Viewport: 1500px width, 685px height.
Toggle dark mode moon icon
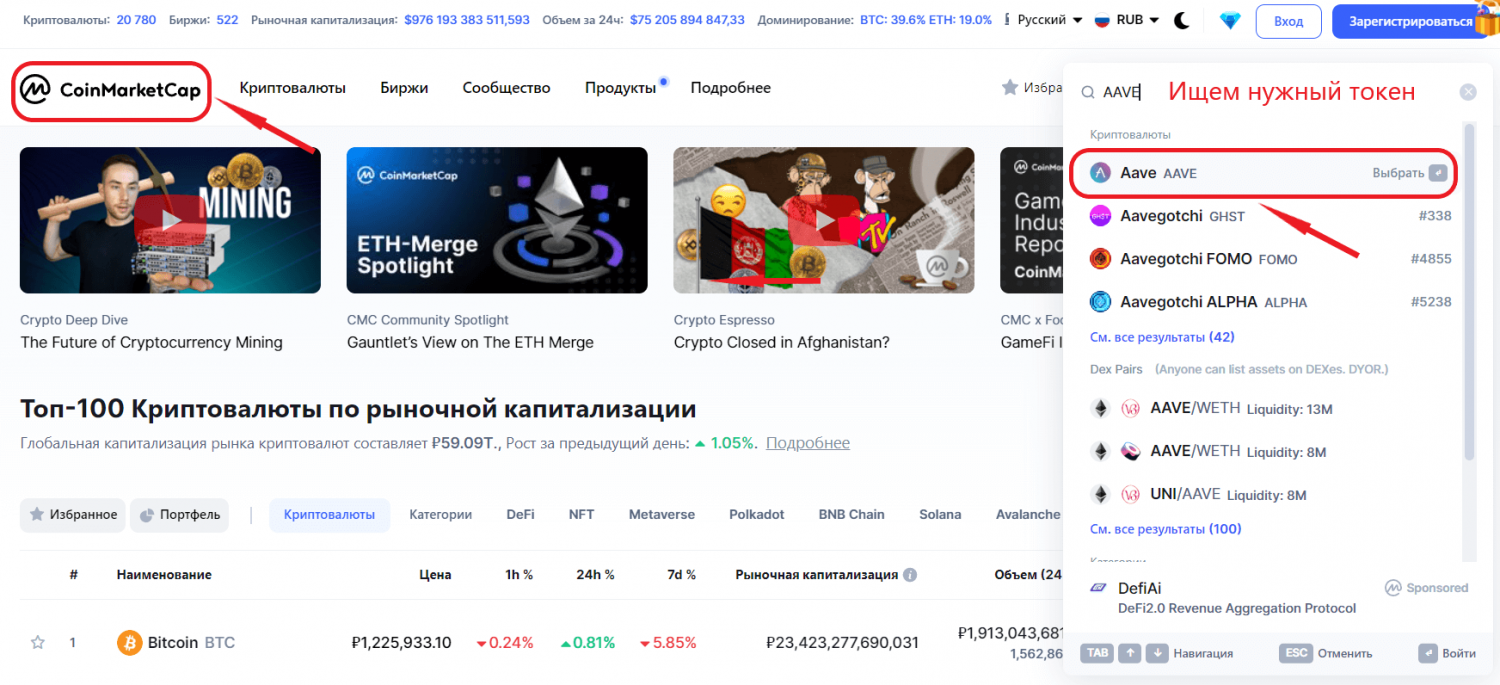coord(1182,20)
